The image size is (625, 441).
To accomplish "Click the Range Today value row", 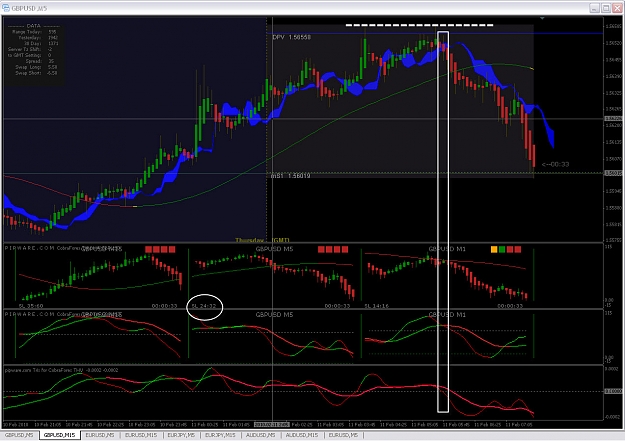I will coord(34,32).
